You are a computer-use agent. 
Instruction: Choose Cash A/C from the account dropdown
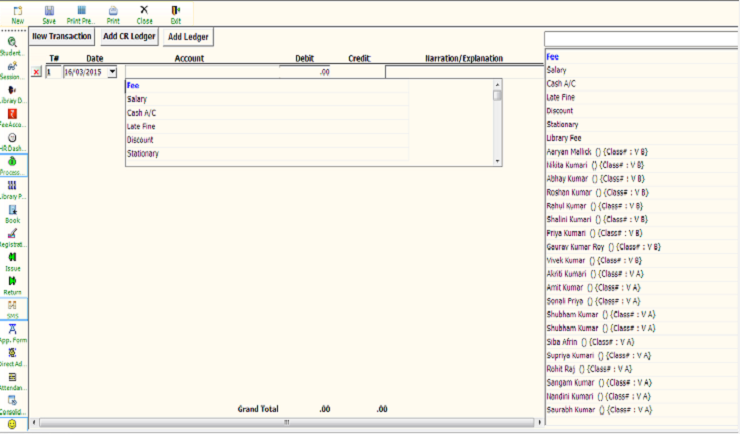pyautogui.click(x=140, y=113)
